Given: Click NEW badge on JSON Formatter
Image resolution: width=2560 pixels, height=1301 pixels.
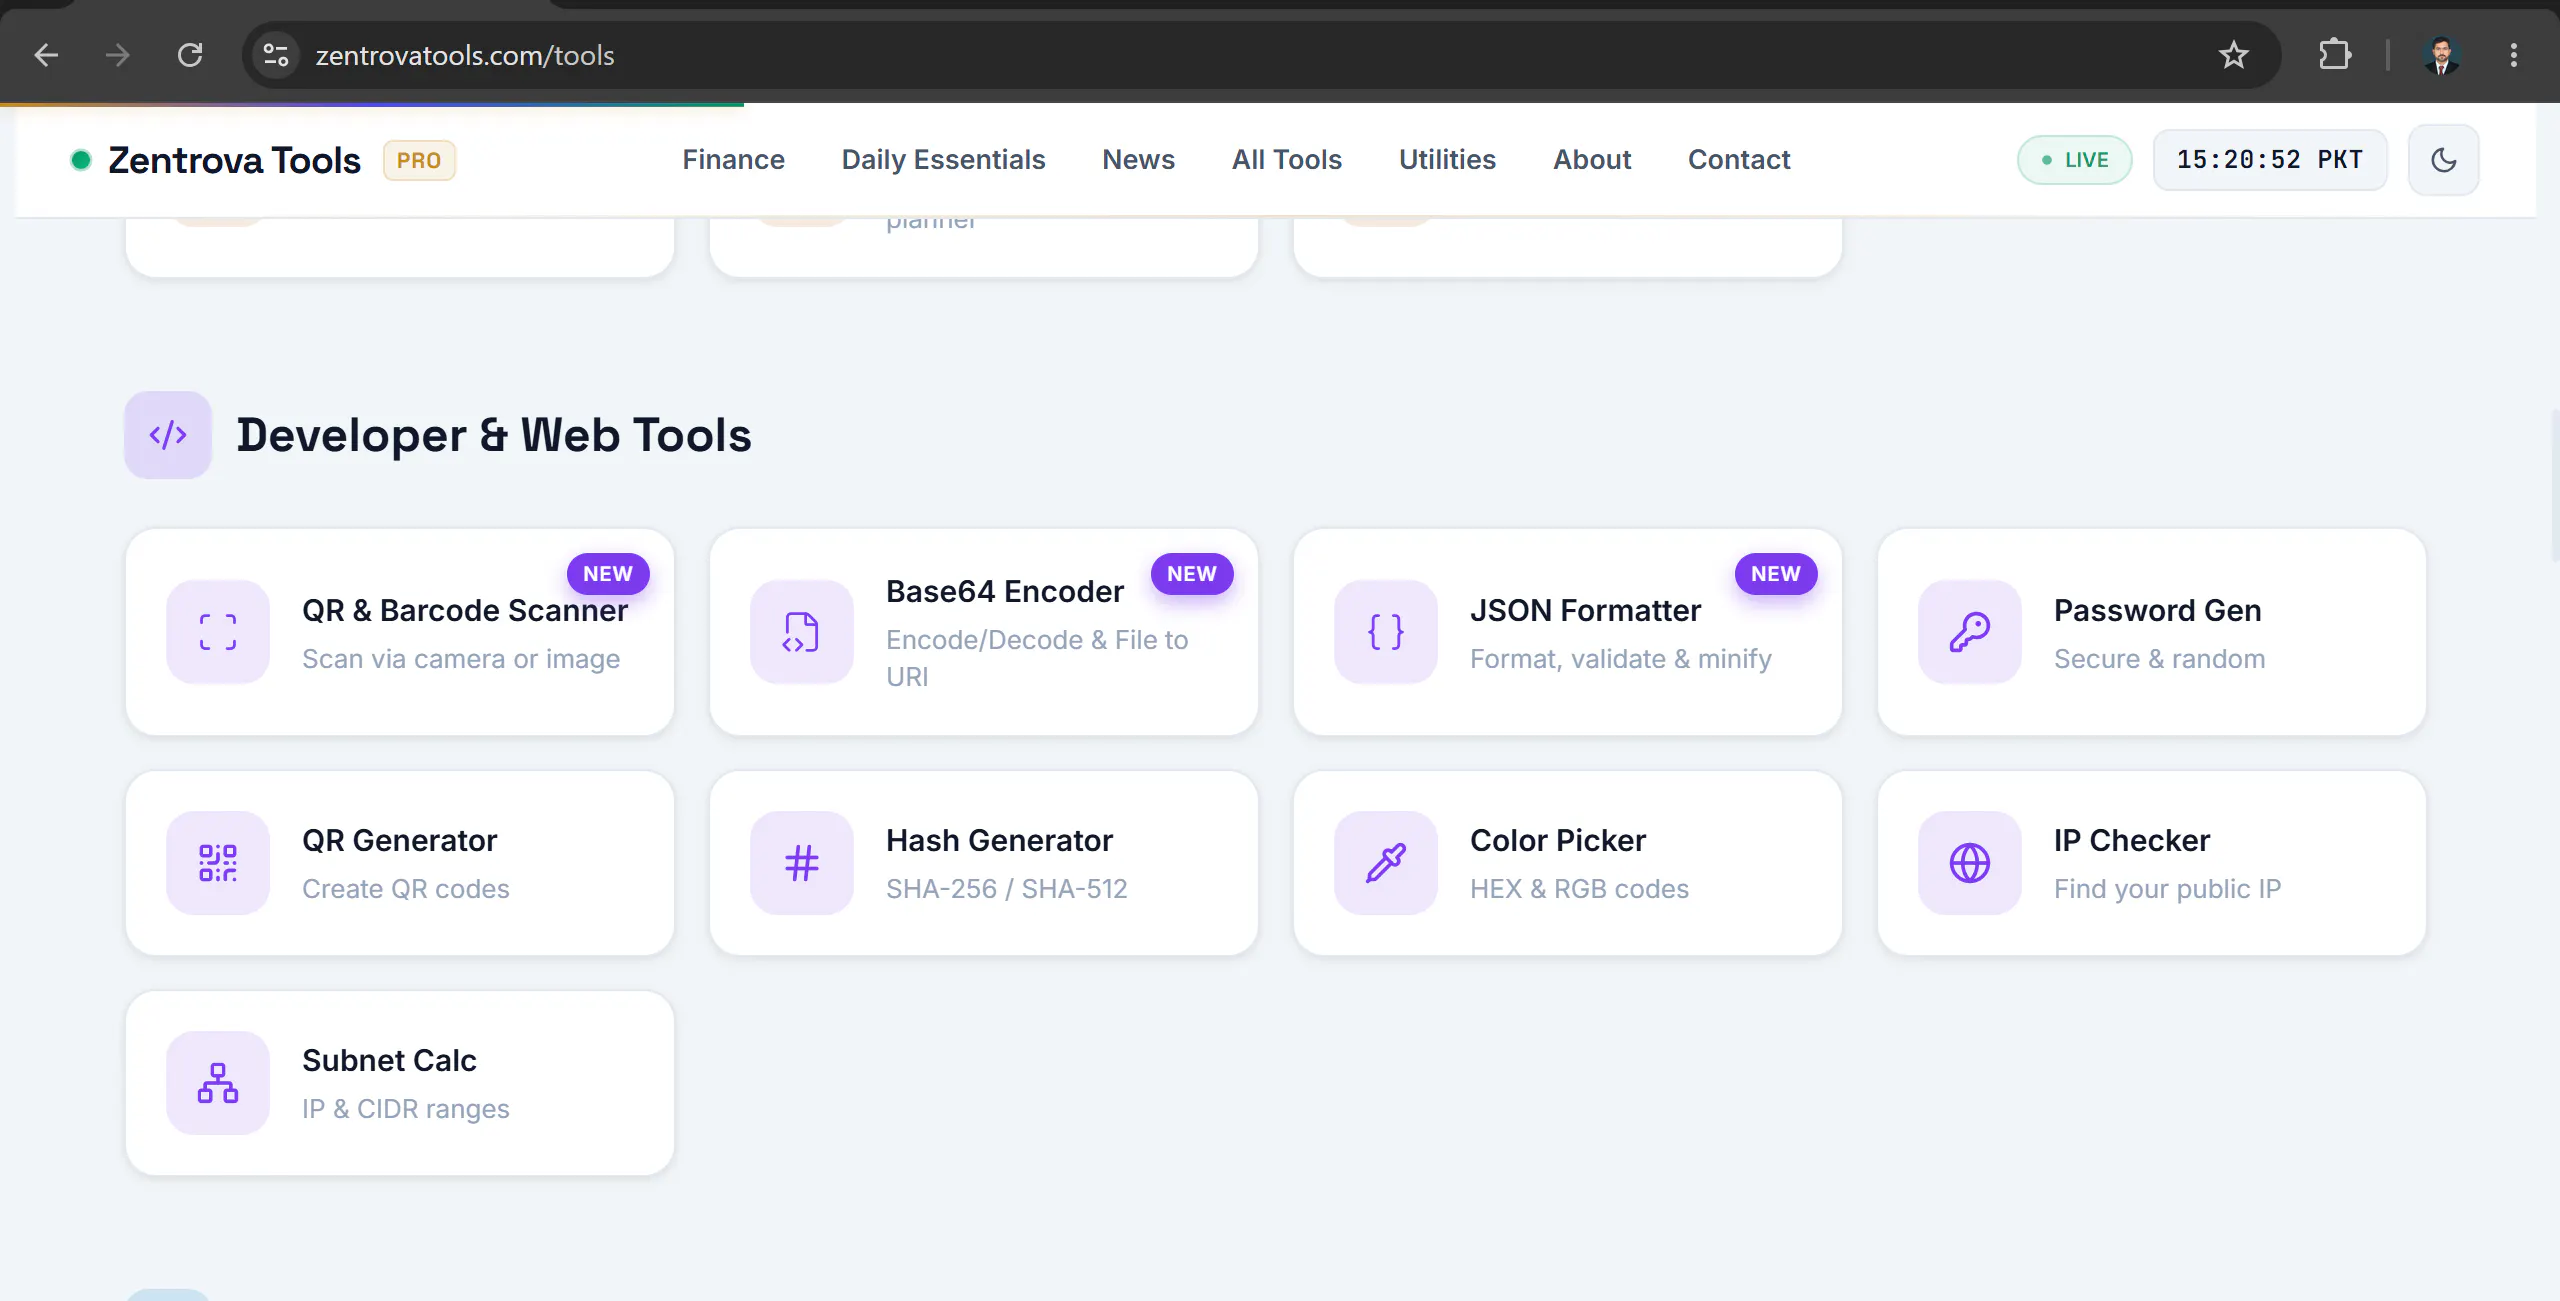Looking at the screenshot, I should click(1776, 574).
